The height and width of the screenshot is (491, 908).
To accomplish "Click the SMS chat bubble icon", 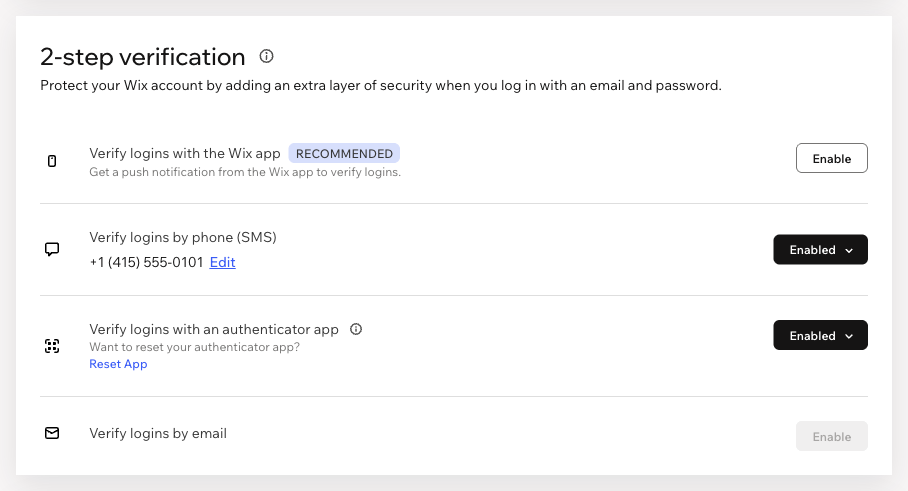I will pyautogui.click(x=52, y=250).
